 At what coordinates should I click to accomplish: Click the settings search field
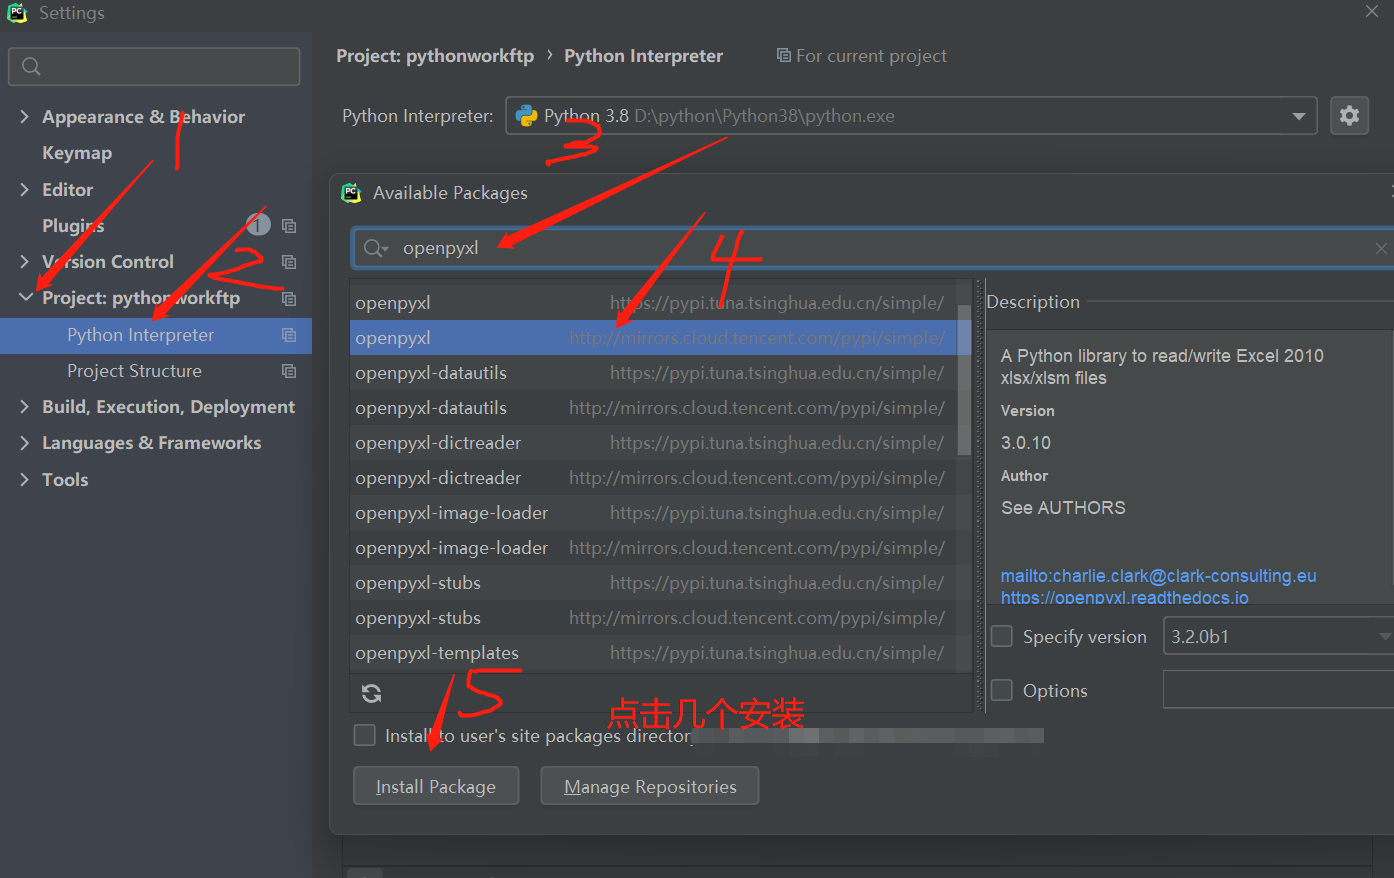click(154, 66)
